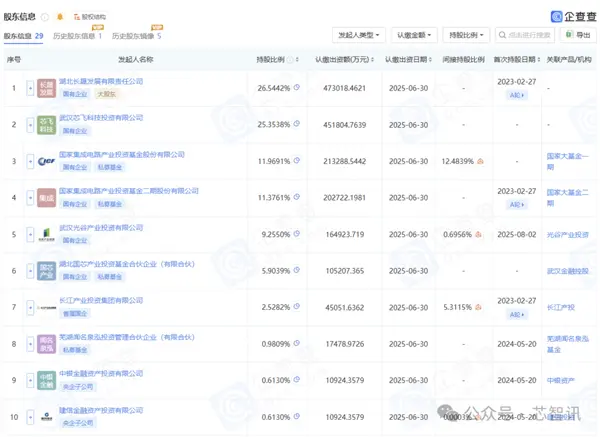
Task: Click the orange bell alert icon
Action: coord(60,17)
